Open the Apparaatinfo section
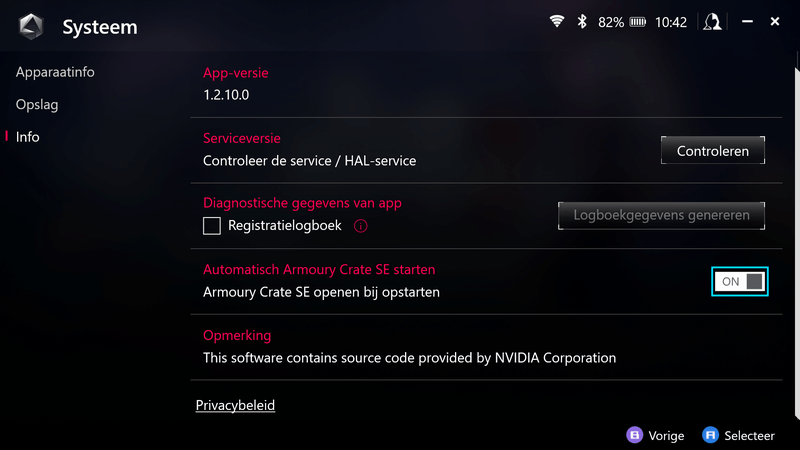The width and height of the screenshot is (800, 450). [55, 72]
